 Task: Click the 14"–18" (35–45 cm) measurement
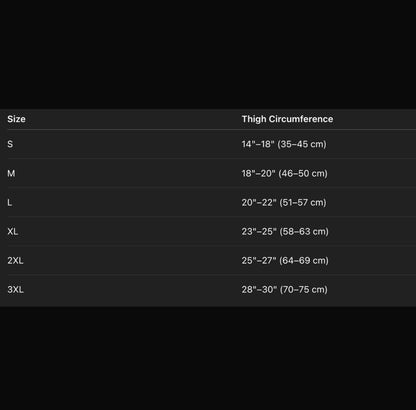point(284,144)
